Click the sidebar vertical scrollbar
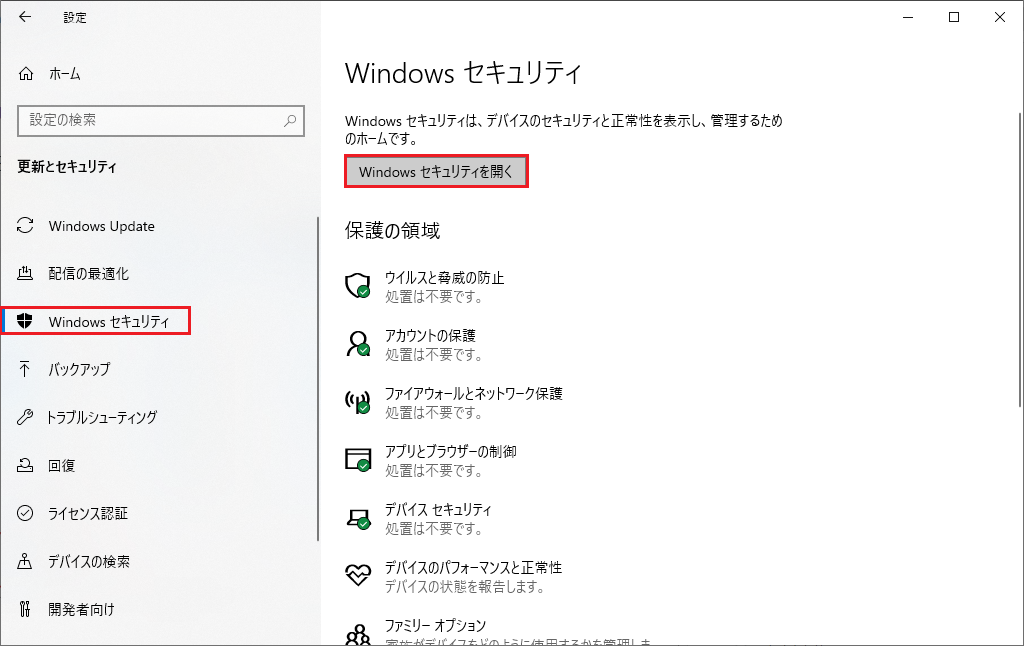Image resolution: width=1024 pixels, height=646 pixels. [x=318, y=380]
